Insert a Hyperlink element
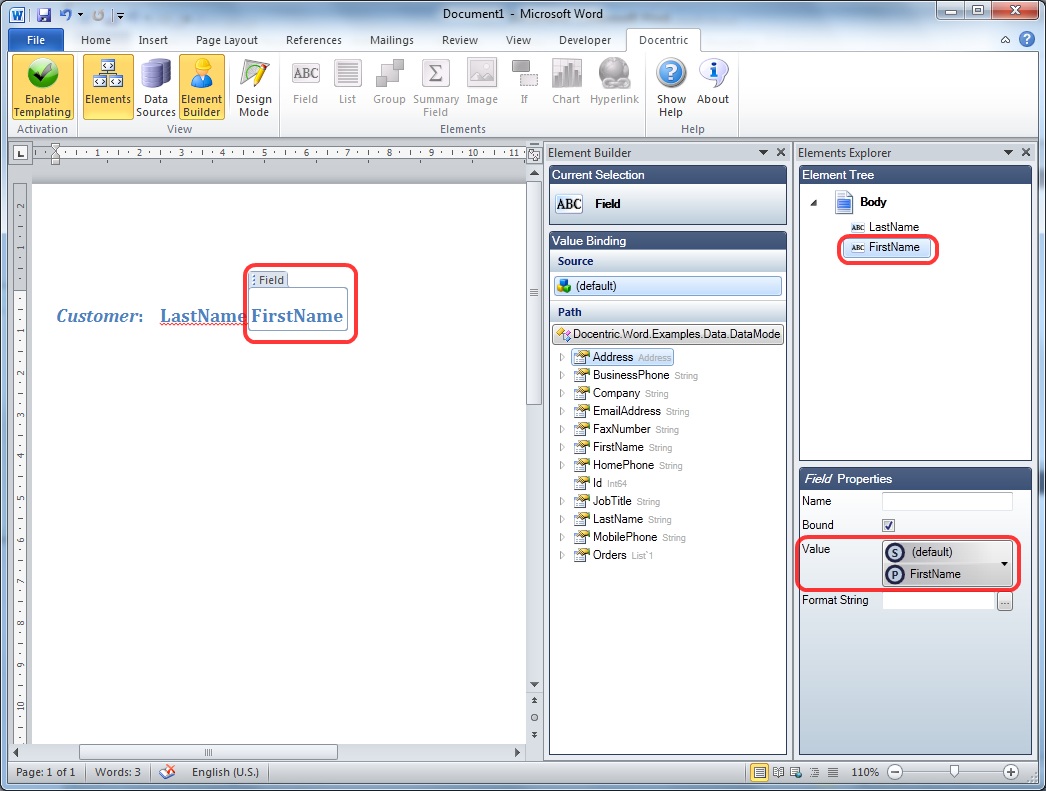The width and height of the screenshot is (1046, 791). click(614, 83)
